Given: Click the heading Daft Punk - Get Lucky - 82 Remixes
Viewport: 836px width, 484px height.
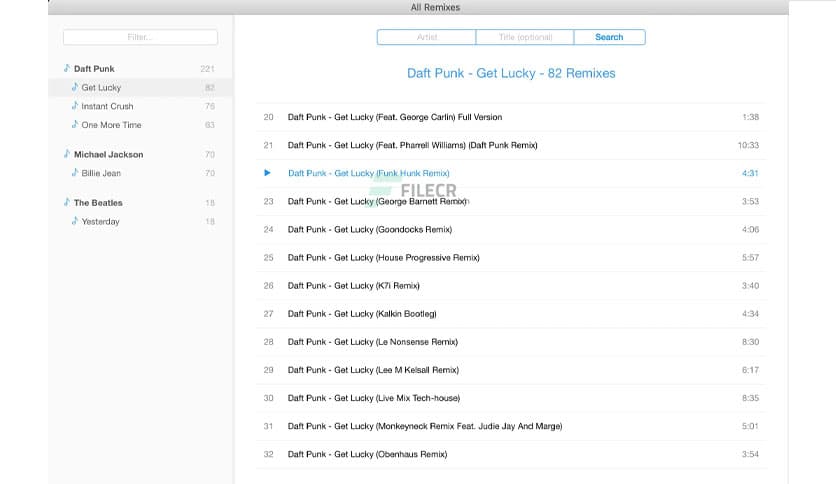Looking at the screenshot, I should [x=511, y=73].
